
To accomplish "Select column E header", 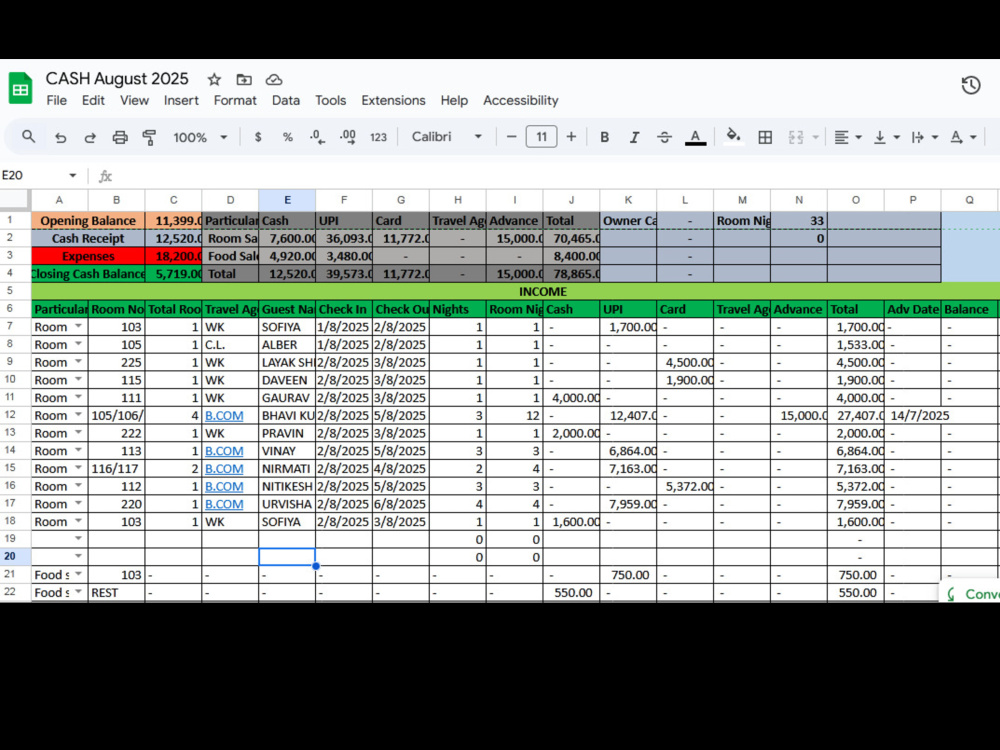I will (287, 200).
